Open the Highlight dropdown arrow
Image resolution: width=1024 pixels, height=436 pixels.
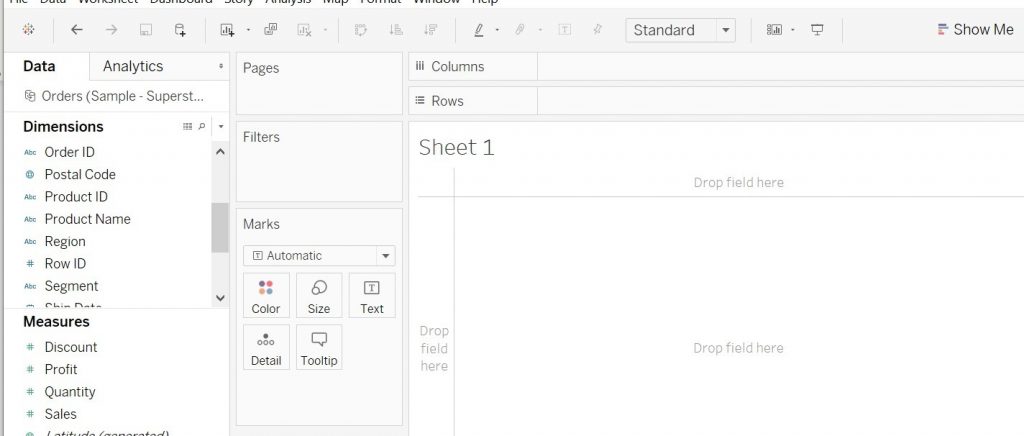[x=498, y=30]
